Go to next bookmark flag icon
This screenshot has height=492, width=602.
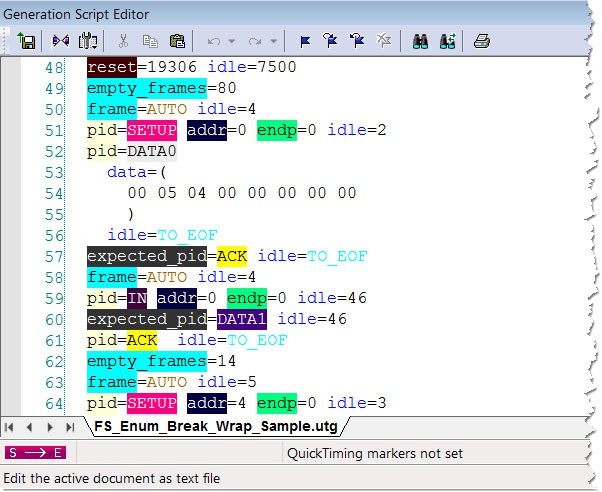click(x=330, y=40)
